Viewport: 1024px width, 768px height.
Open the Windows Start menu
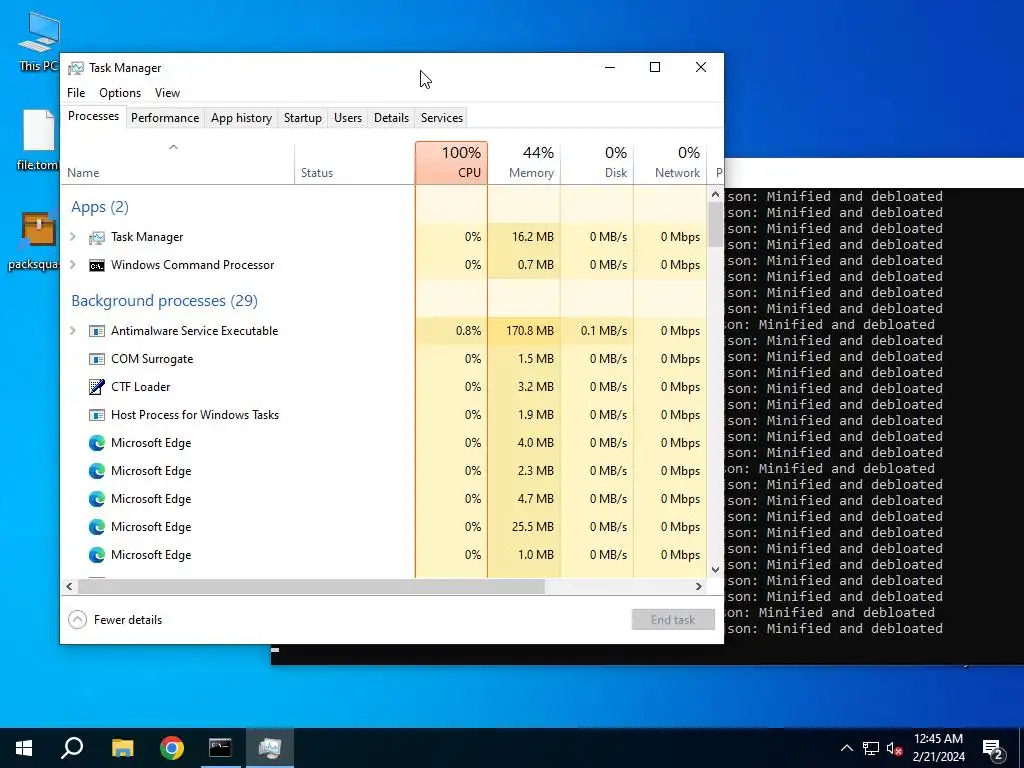[24, 748]
